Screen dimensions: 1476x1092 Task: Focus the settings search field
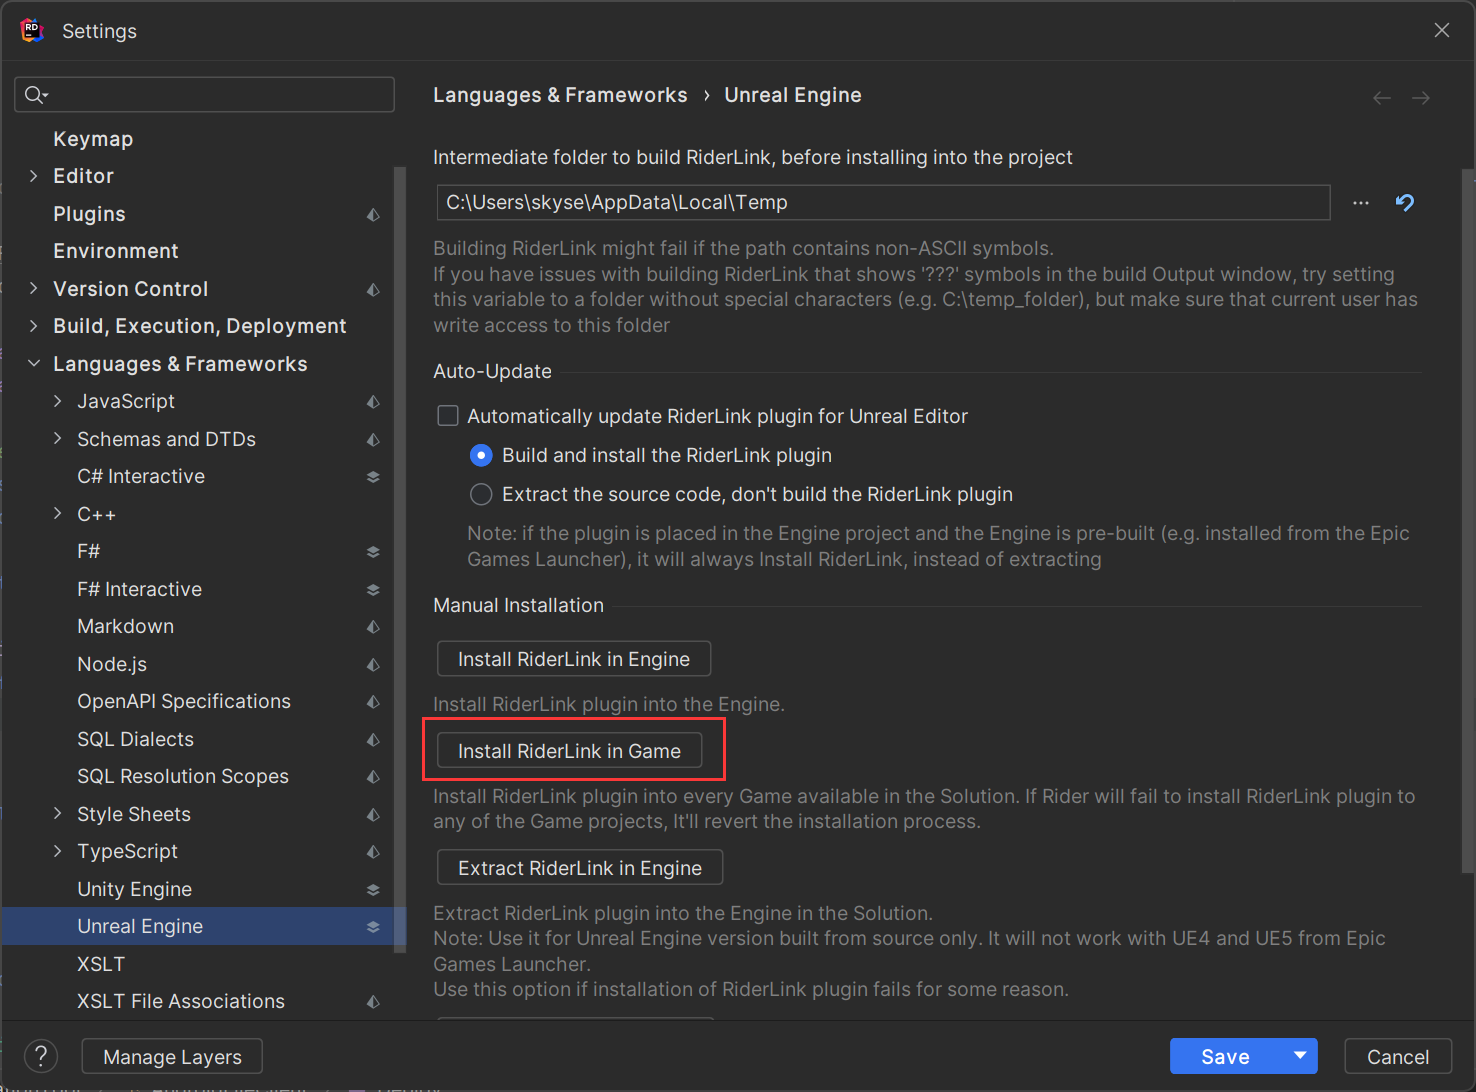click(204, 95)
